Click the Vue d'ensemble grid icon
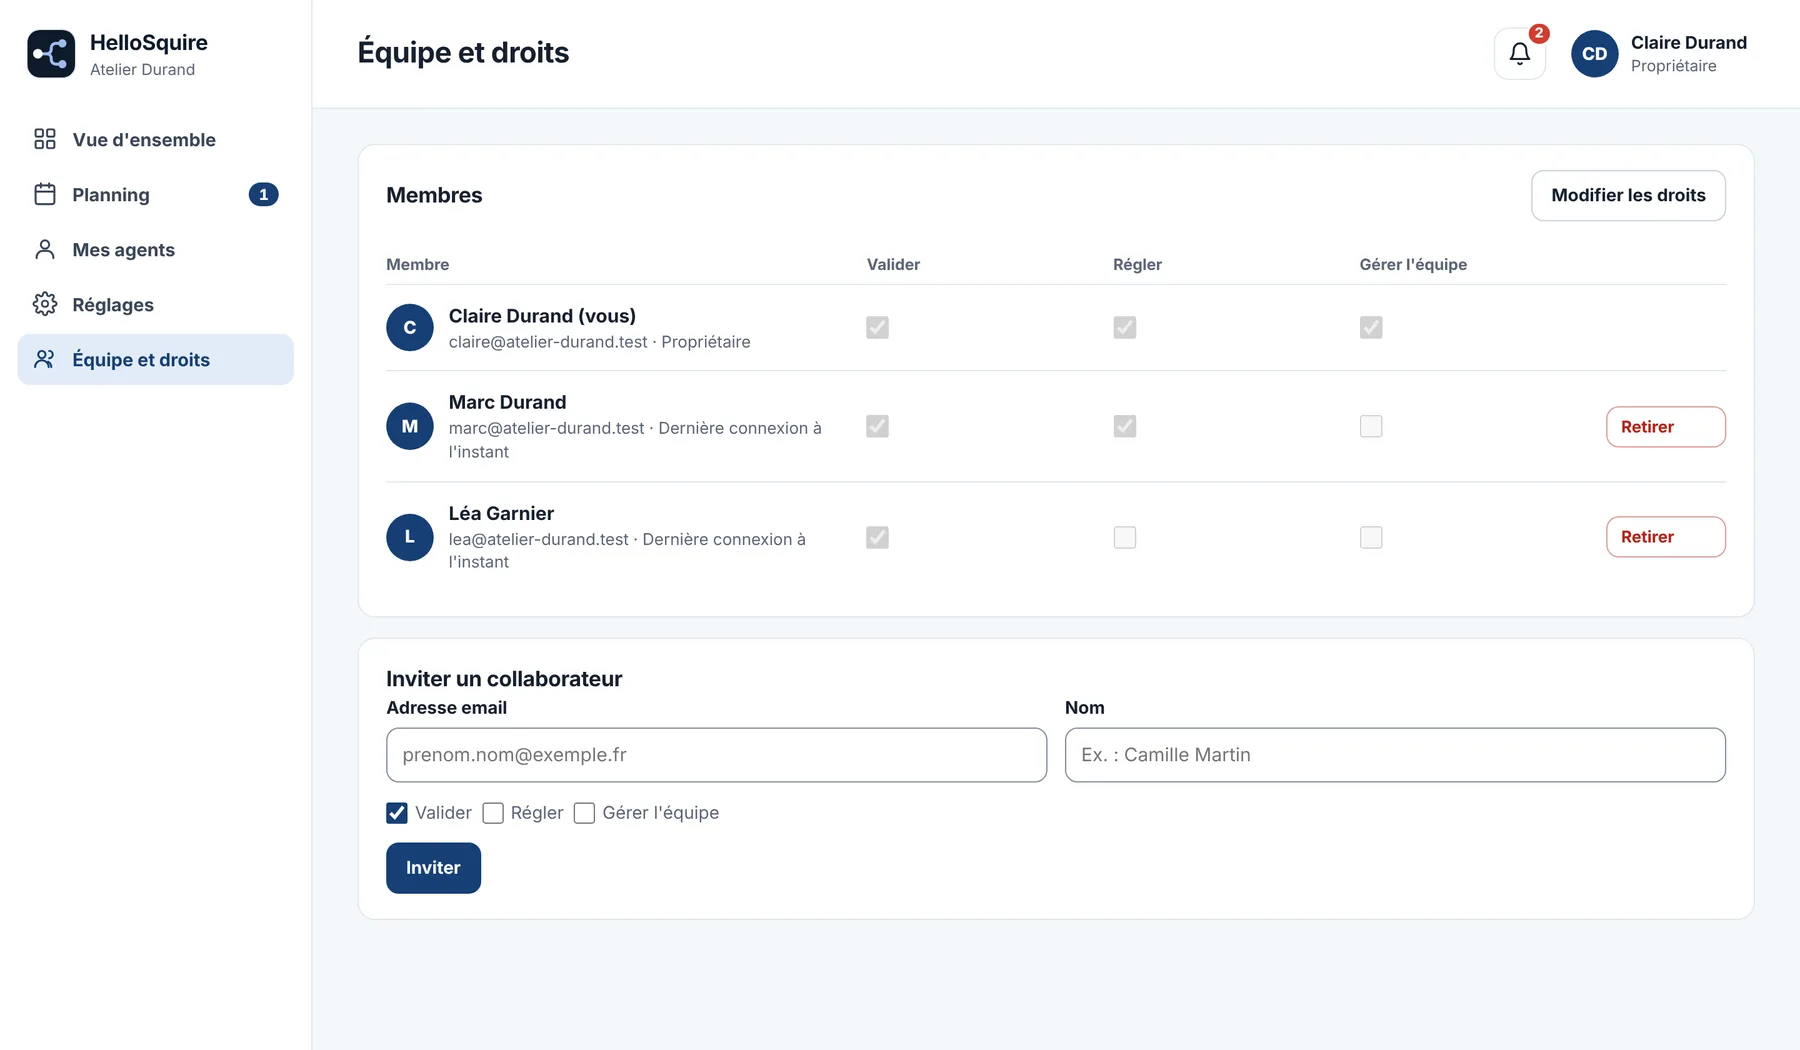Image resolution: width=1800 pixels, height=1050 pixels. coord(45,139)
